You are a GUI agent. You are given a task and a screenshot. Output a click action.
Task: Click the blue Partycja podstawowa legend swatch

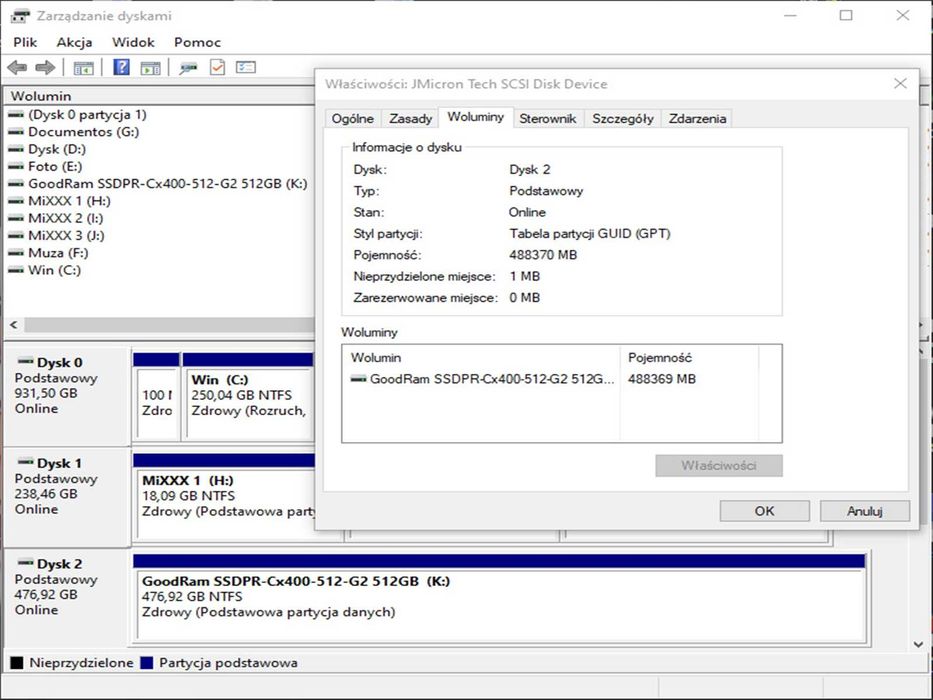pyautogui.click(x=146, y=662)
